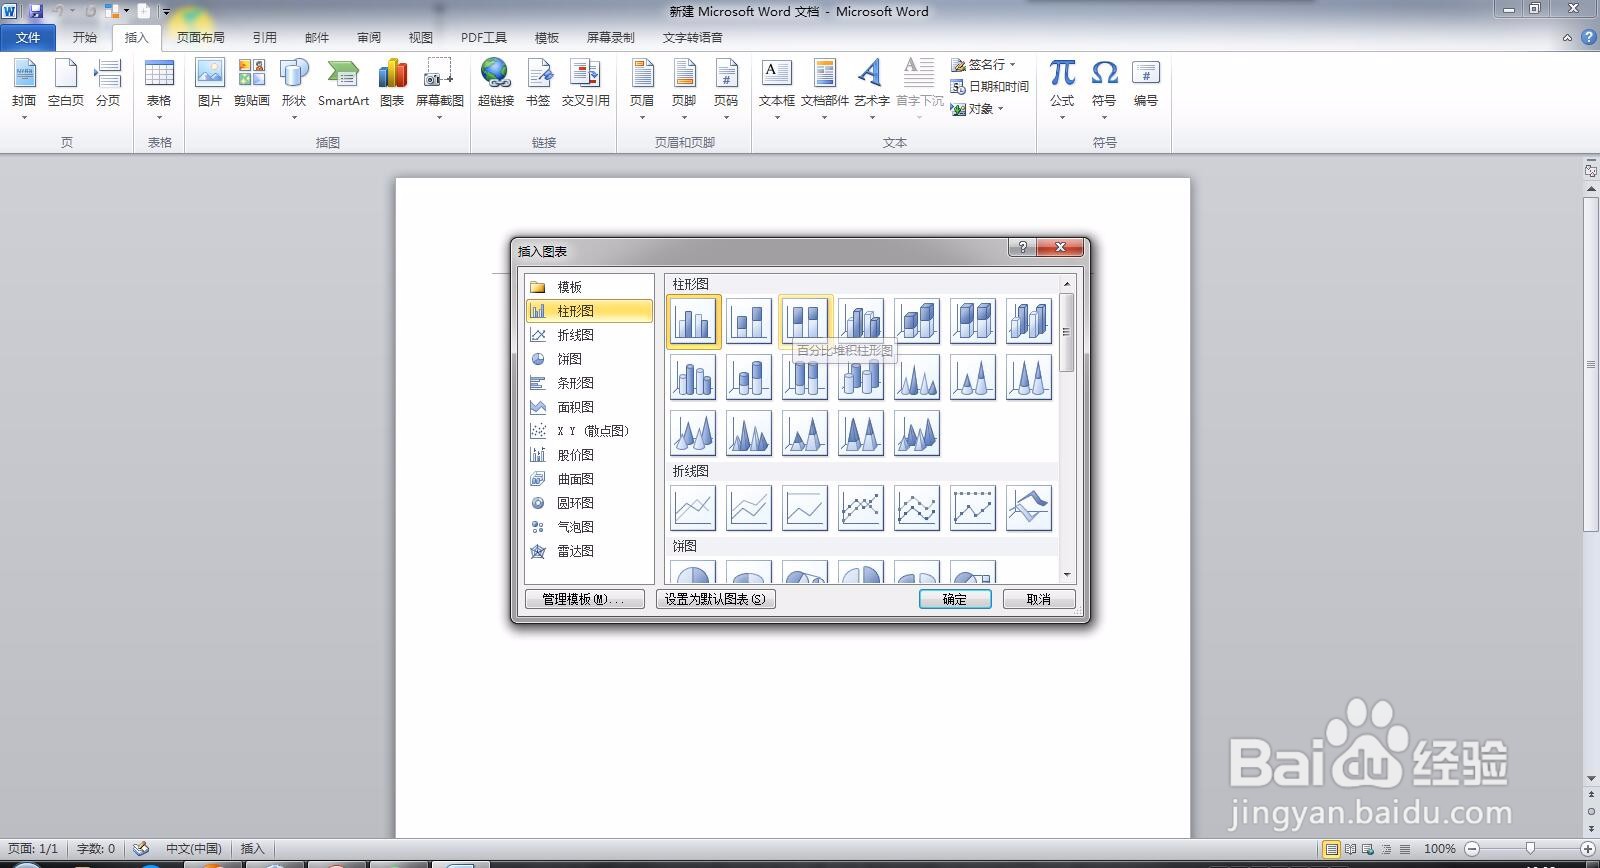The width and height of the screenshot is (1600, 868).
Task: Open the WordArt (艺术字) gallery
Action: click(x=871, y=88)
